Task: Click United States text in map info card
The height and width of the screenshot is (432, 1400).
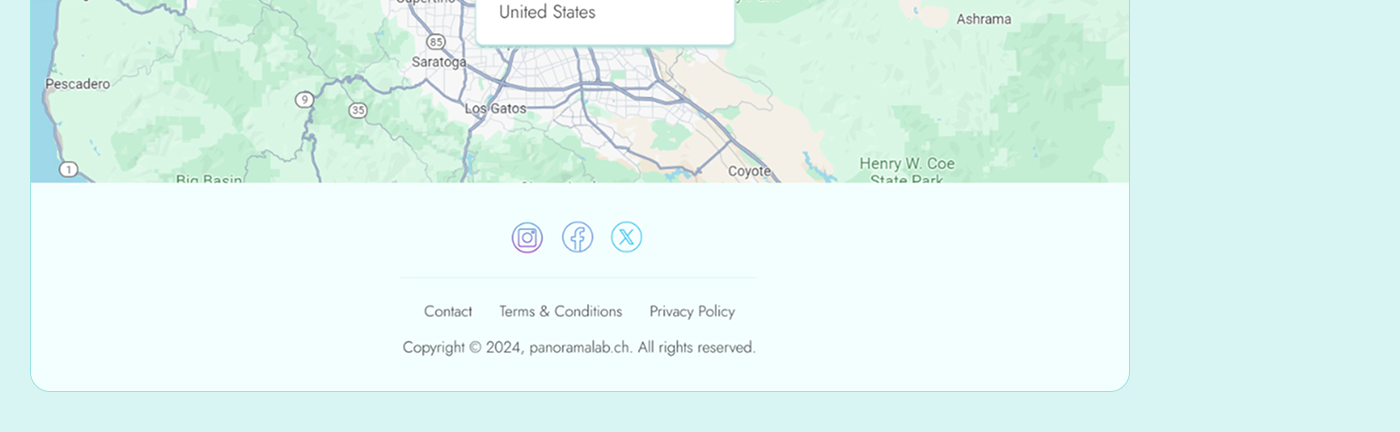Action: pos(547,12)
